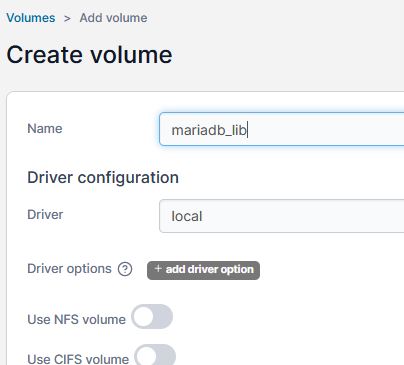Click the Add volume breadcrumb text

click(113, 18)
